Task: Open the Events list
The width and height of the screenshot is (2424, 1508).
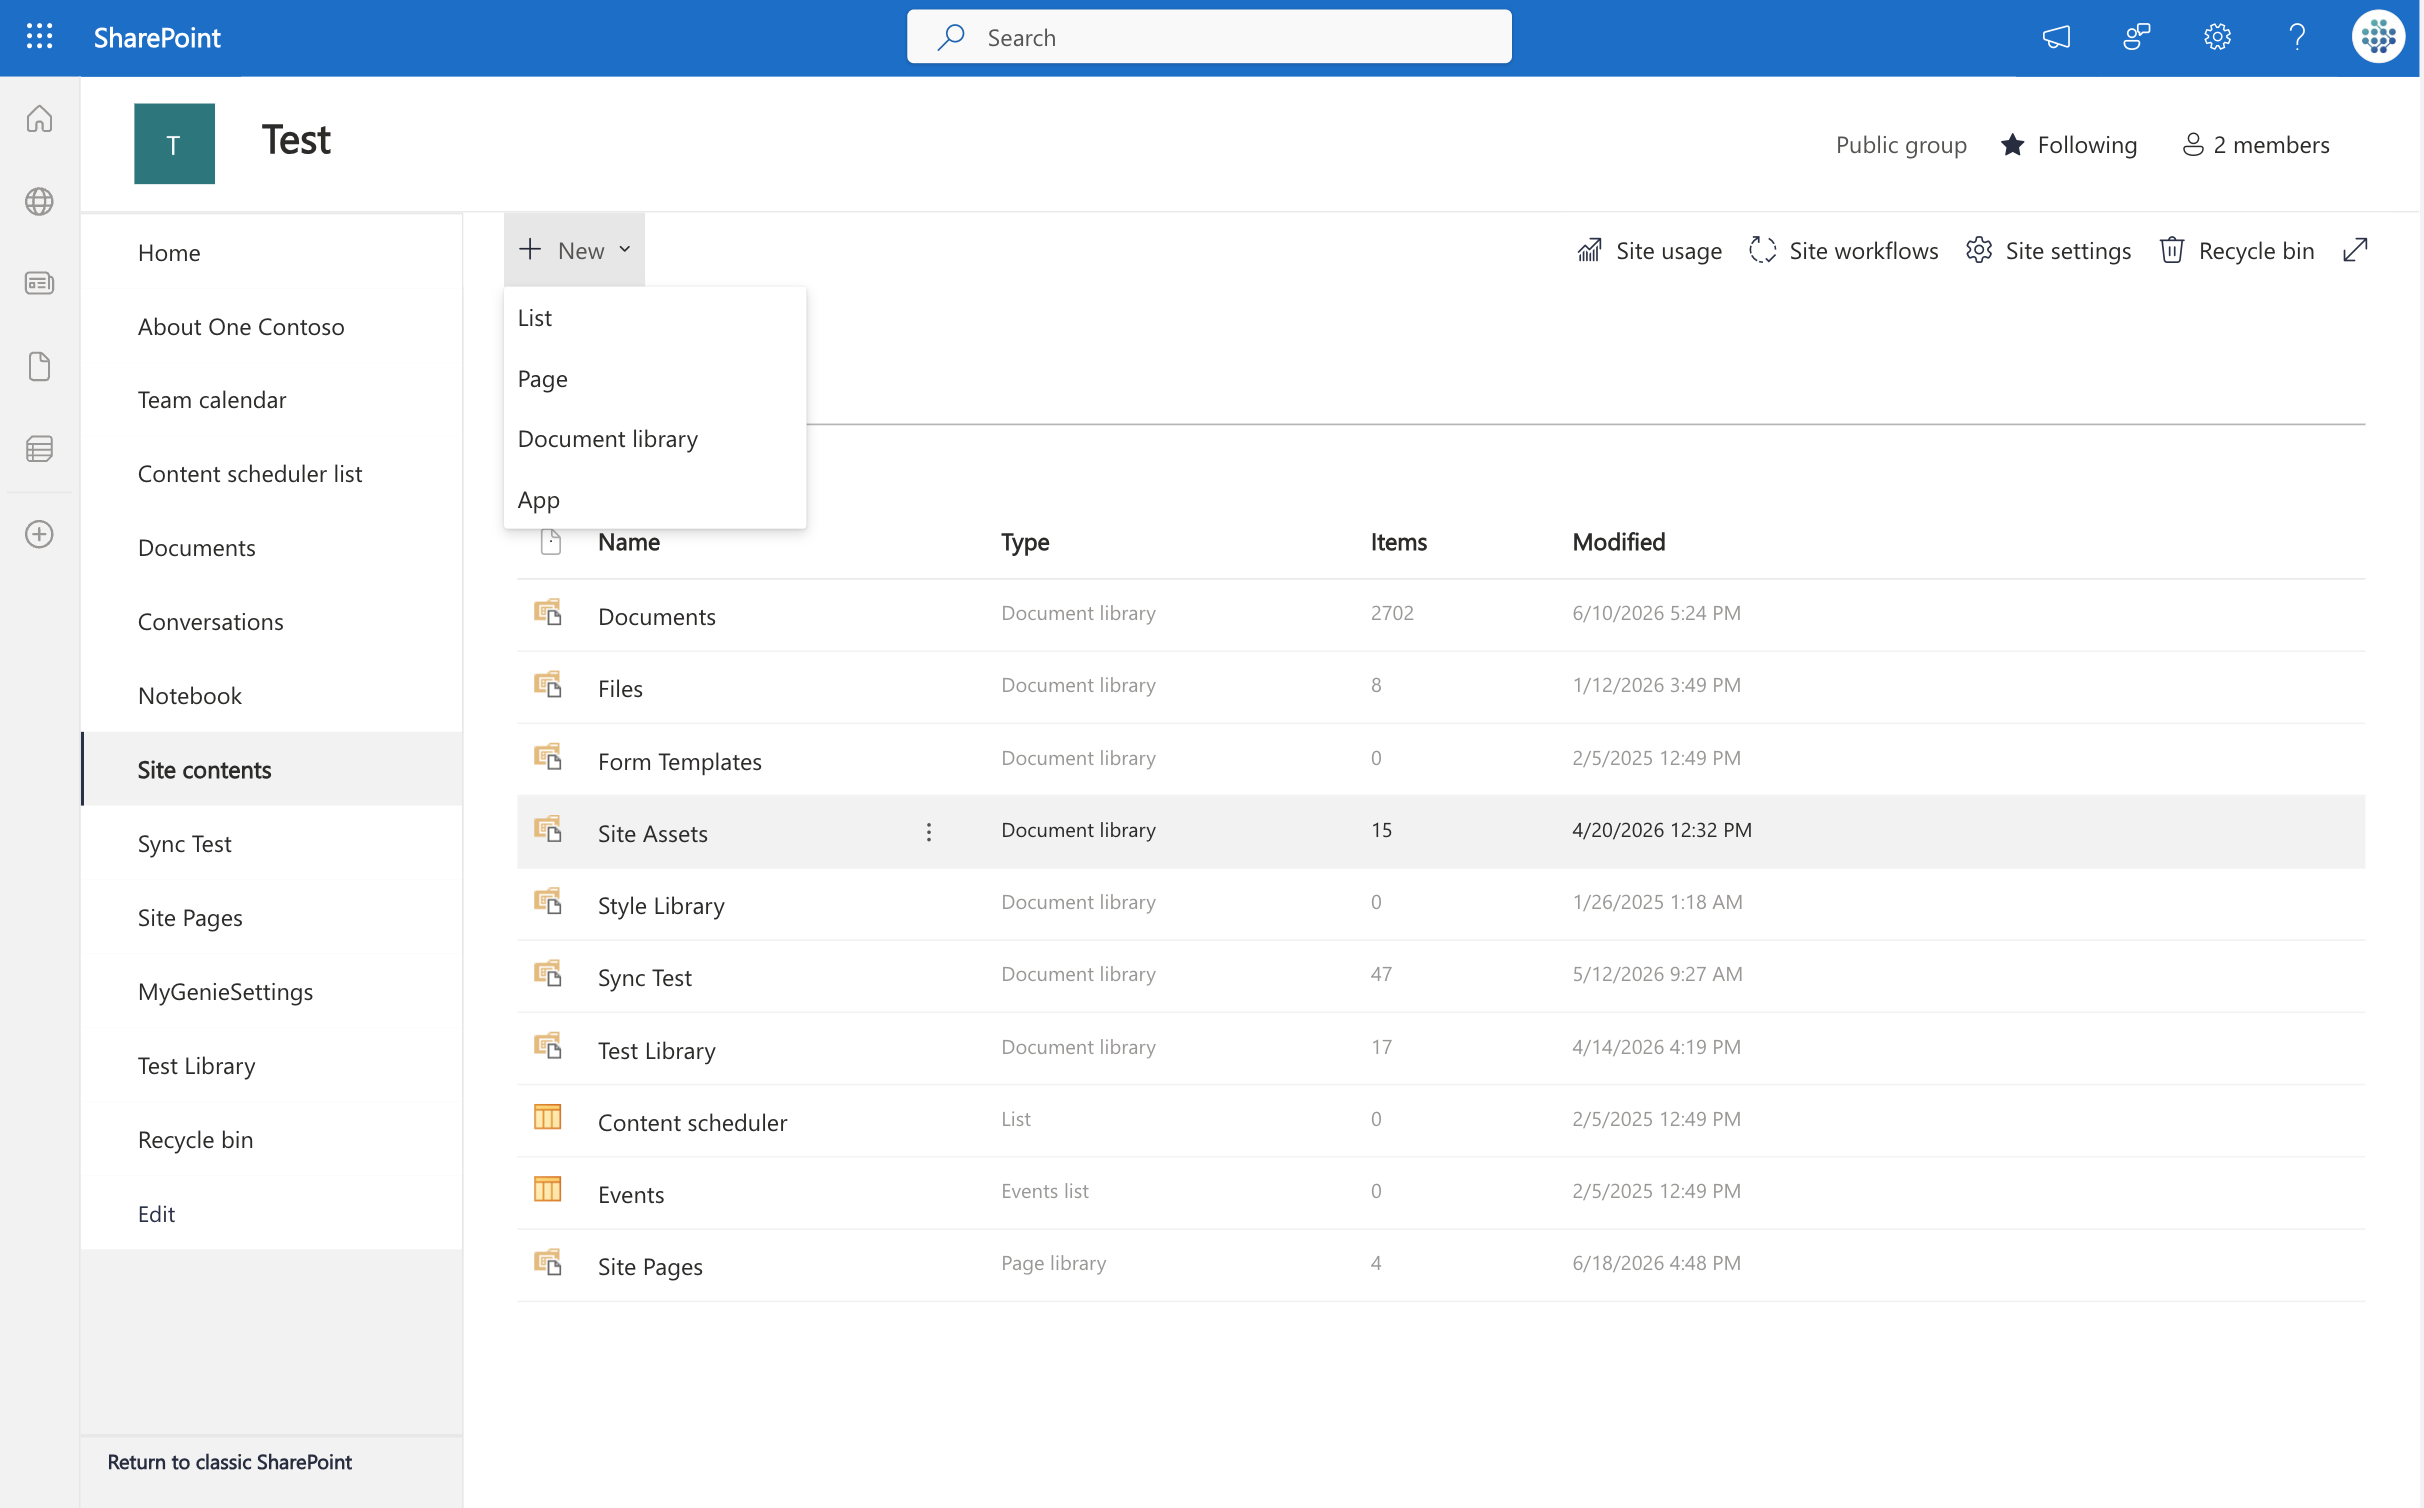Action: [631, 1195]
